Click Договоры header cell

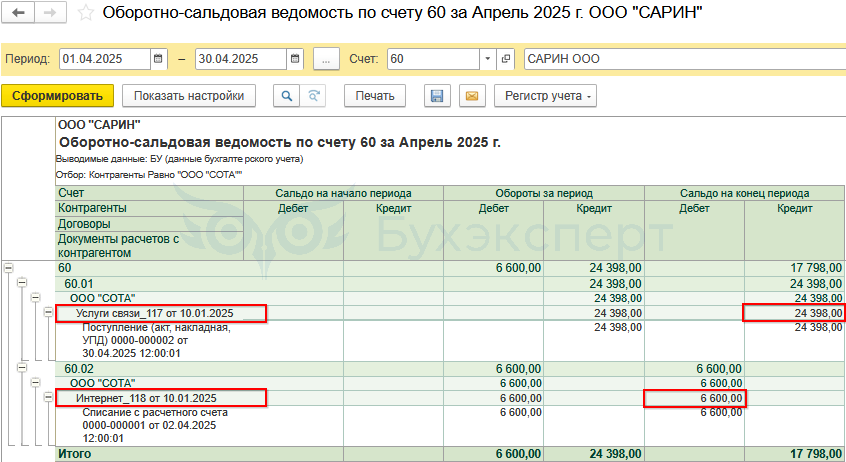149,223
